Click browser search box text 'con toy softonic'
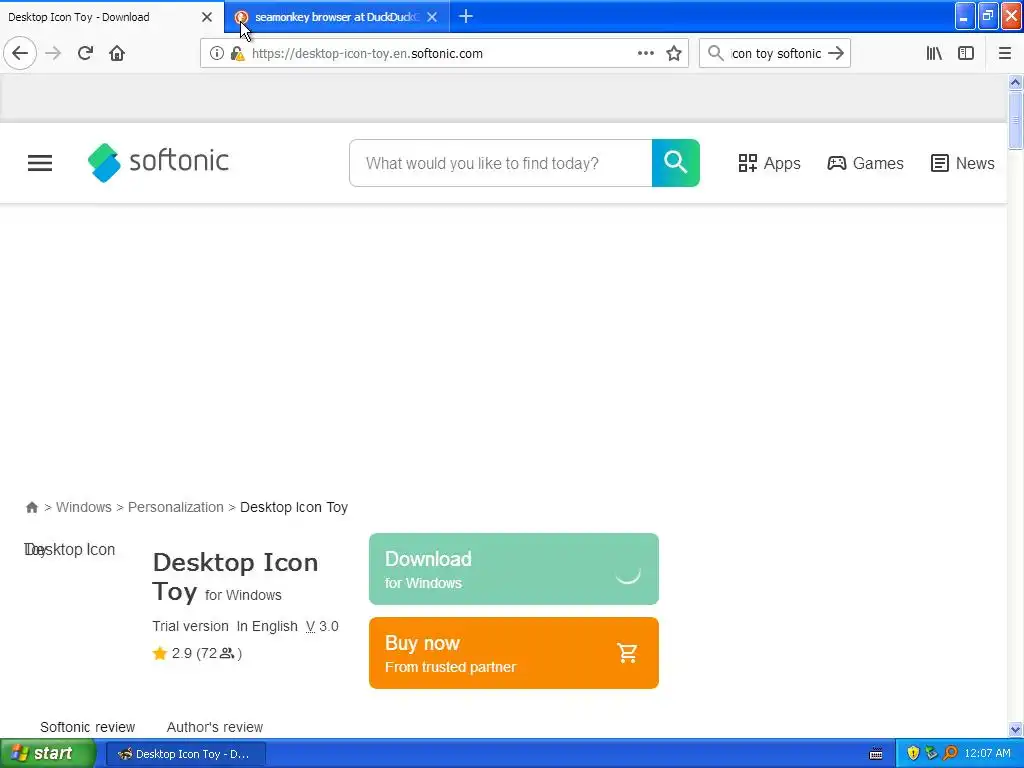The image size is (1024, 768). coord(776,54)
